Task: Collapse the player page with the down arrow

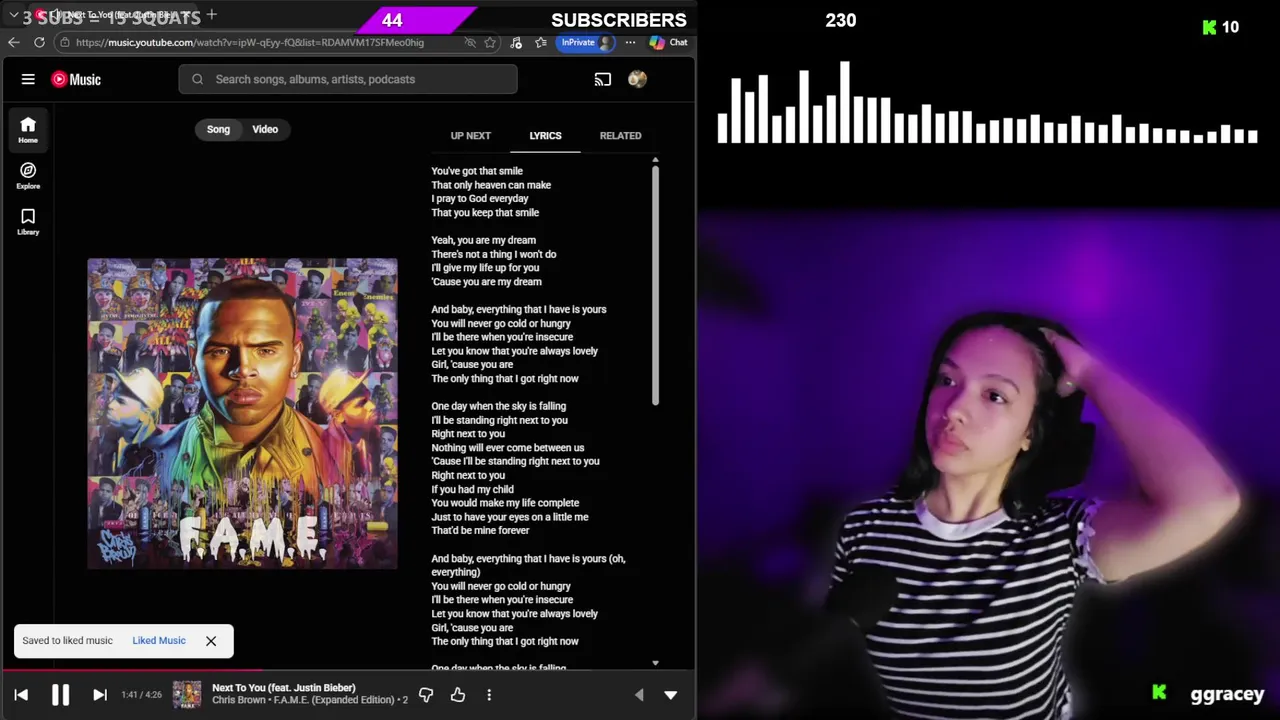Action: (671, 695)
